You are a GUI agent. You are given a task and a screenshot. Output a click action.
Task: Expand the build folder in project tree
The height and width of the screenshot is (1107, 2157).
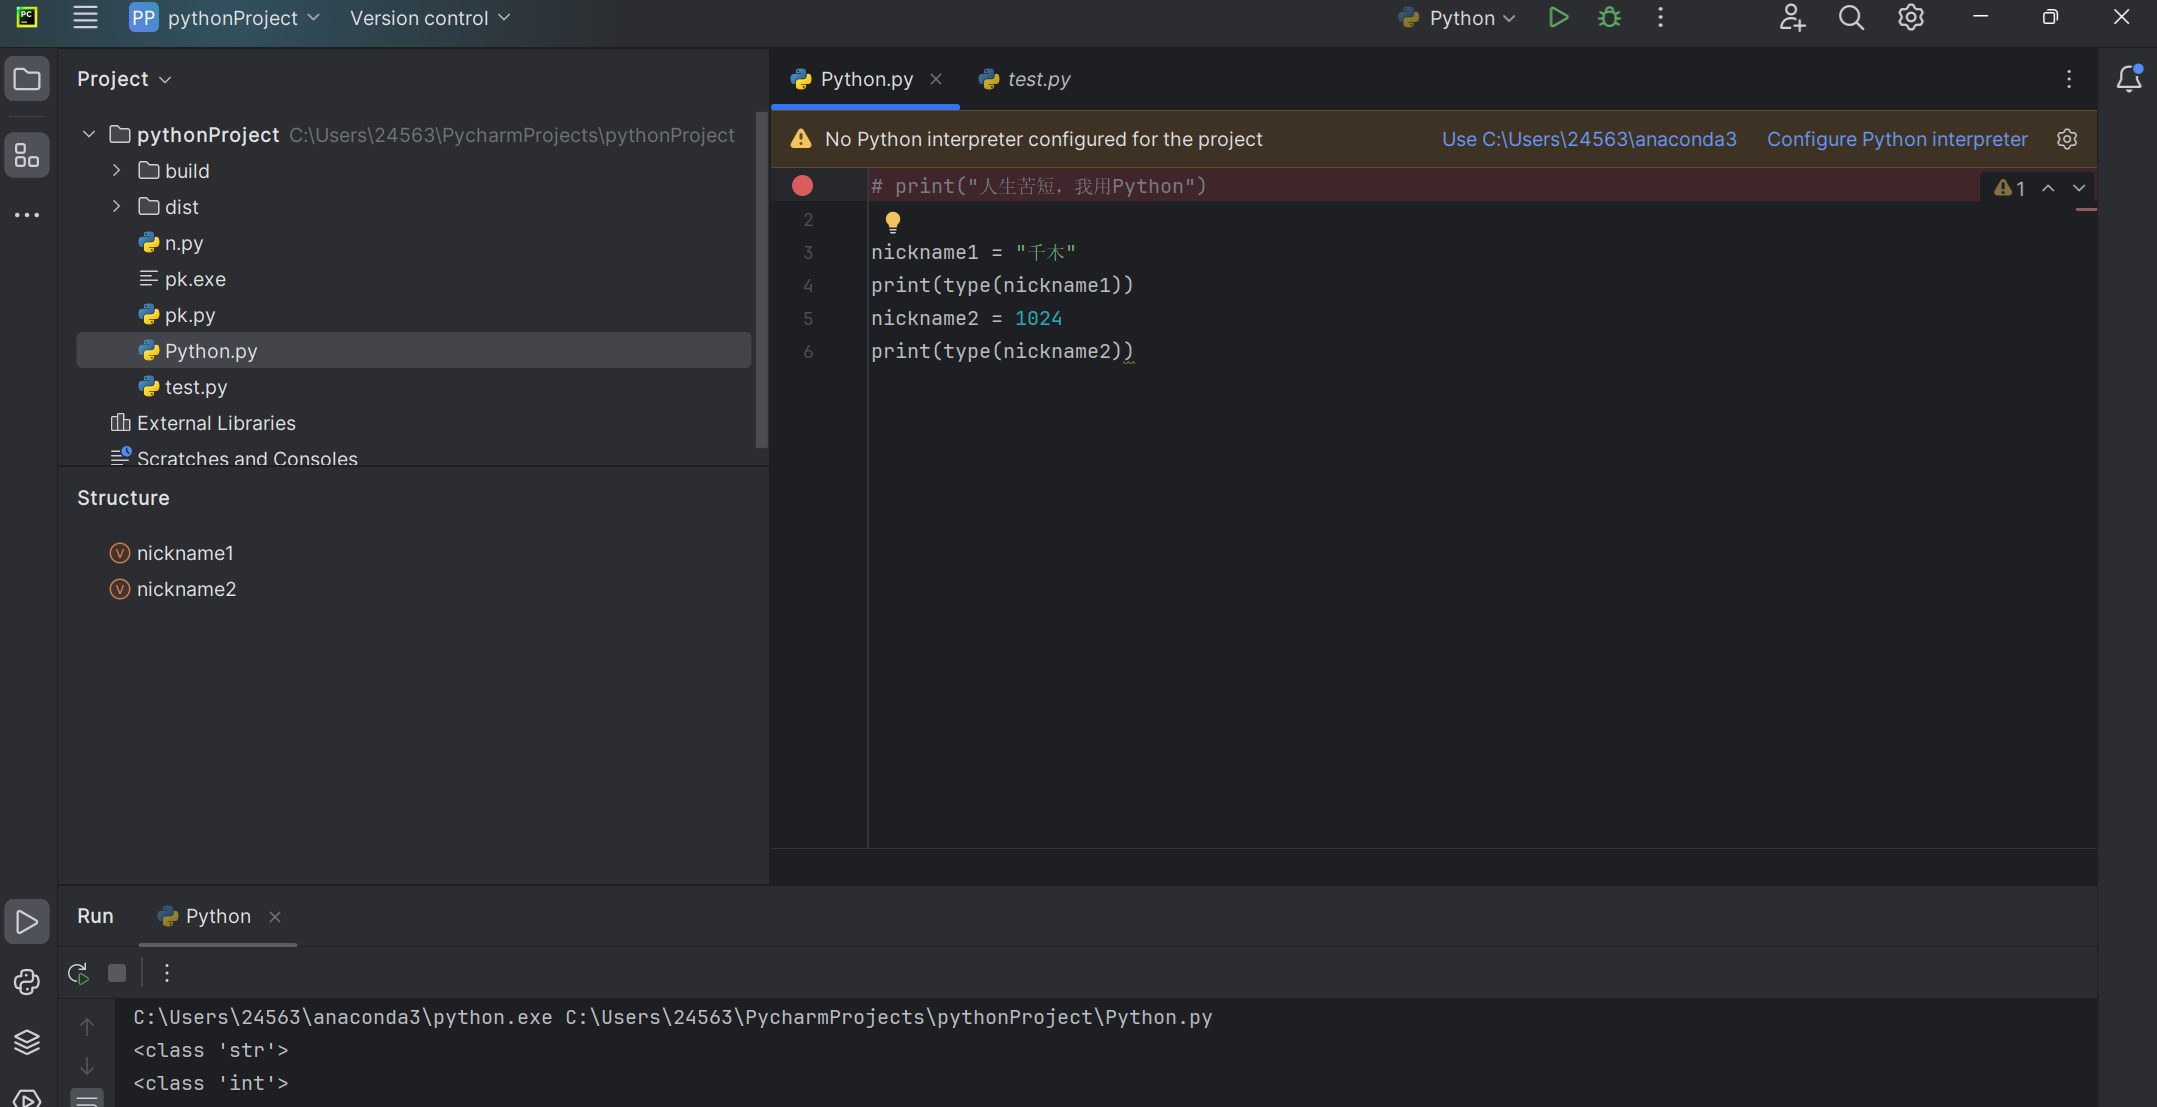pos(116,171)
